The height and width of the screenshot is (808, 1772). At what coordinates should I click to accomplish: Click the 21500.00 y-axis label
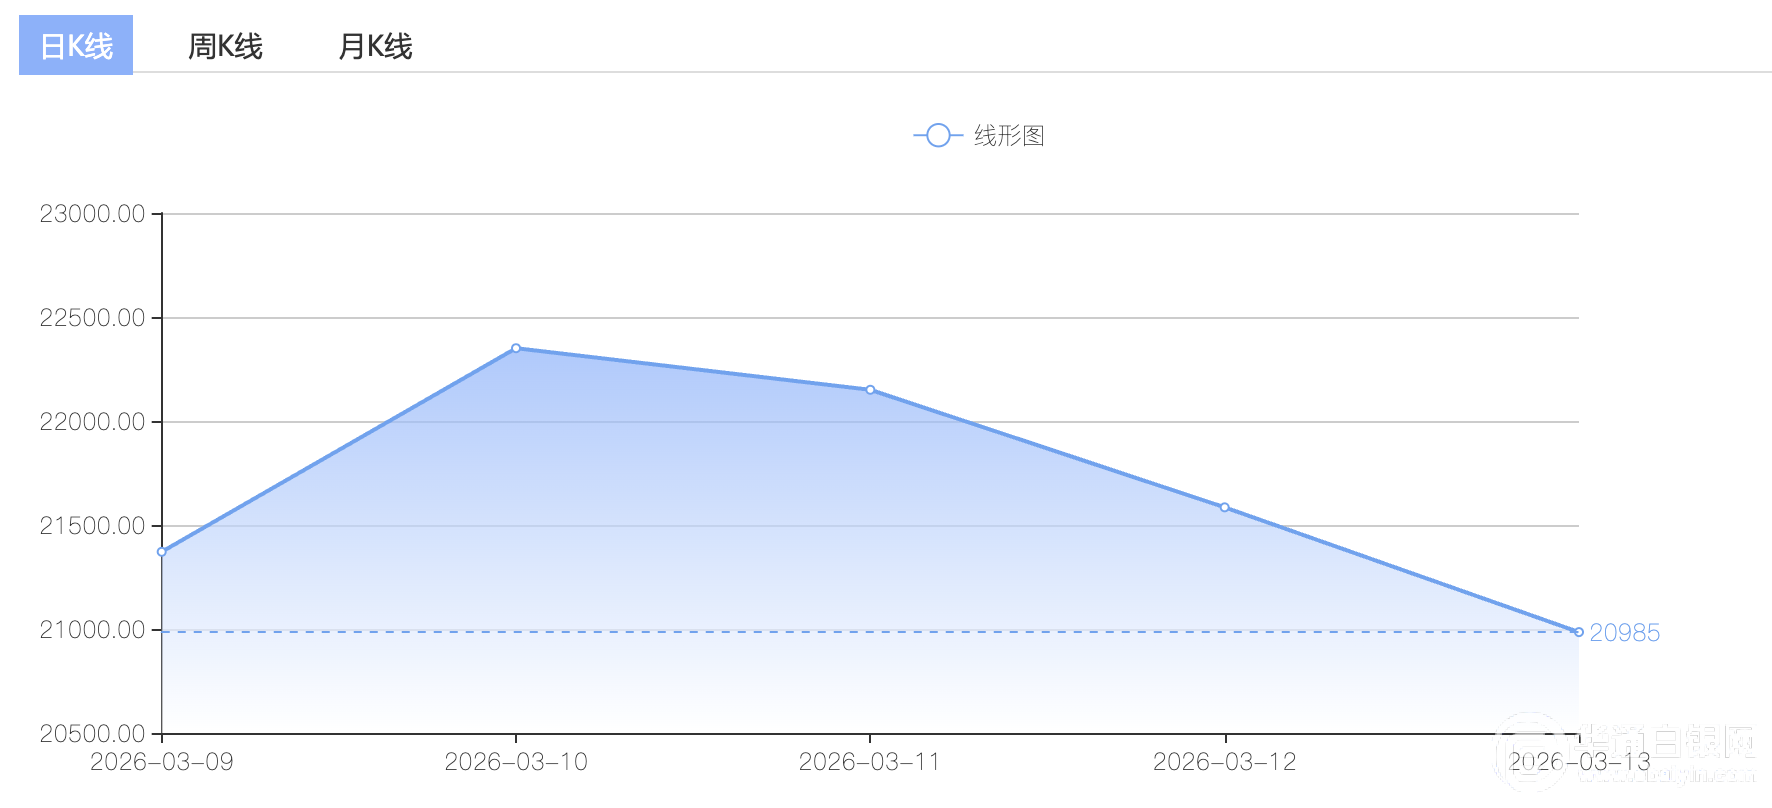92,526
